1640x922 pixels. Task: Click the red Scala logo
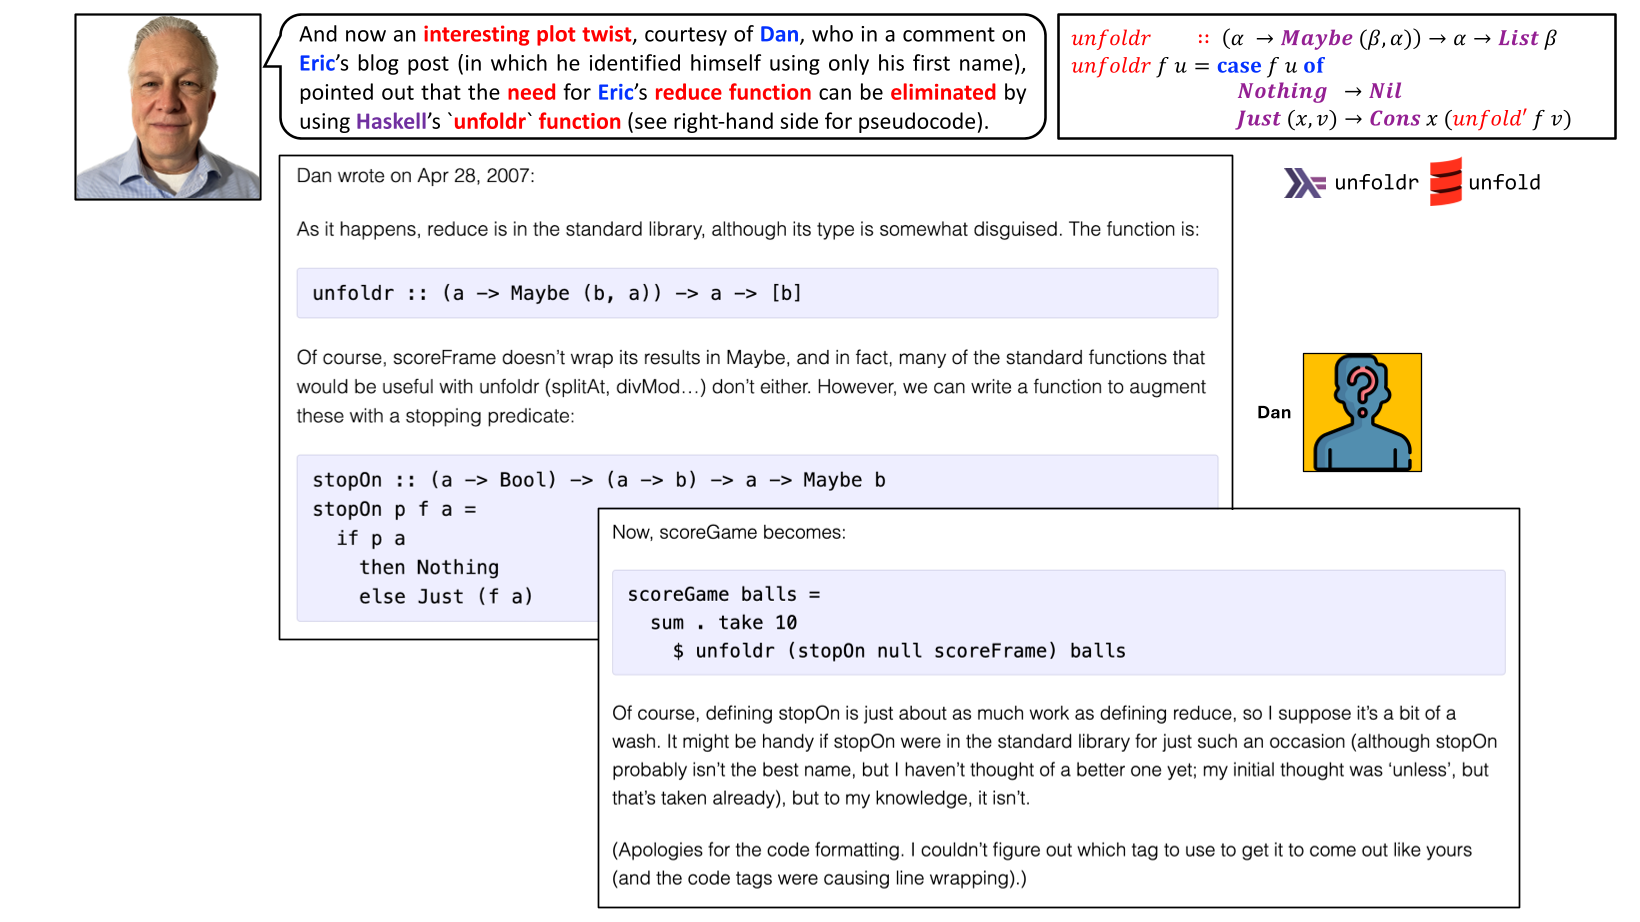[1446, 182]
